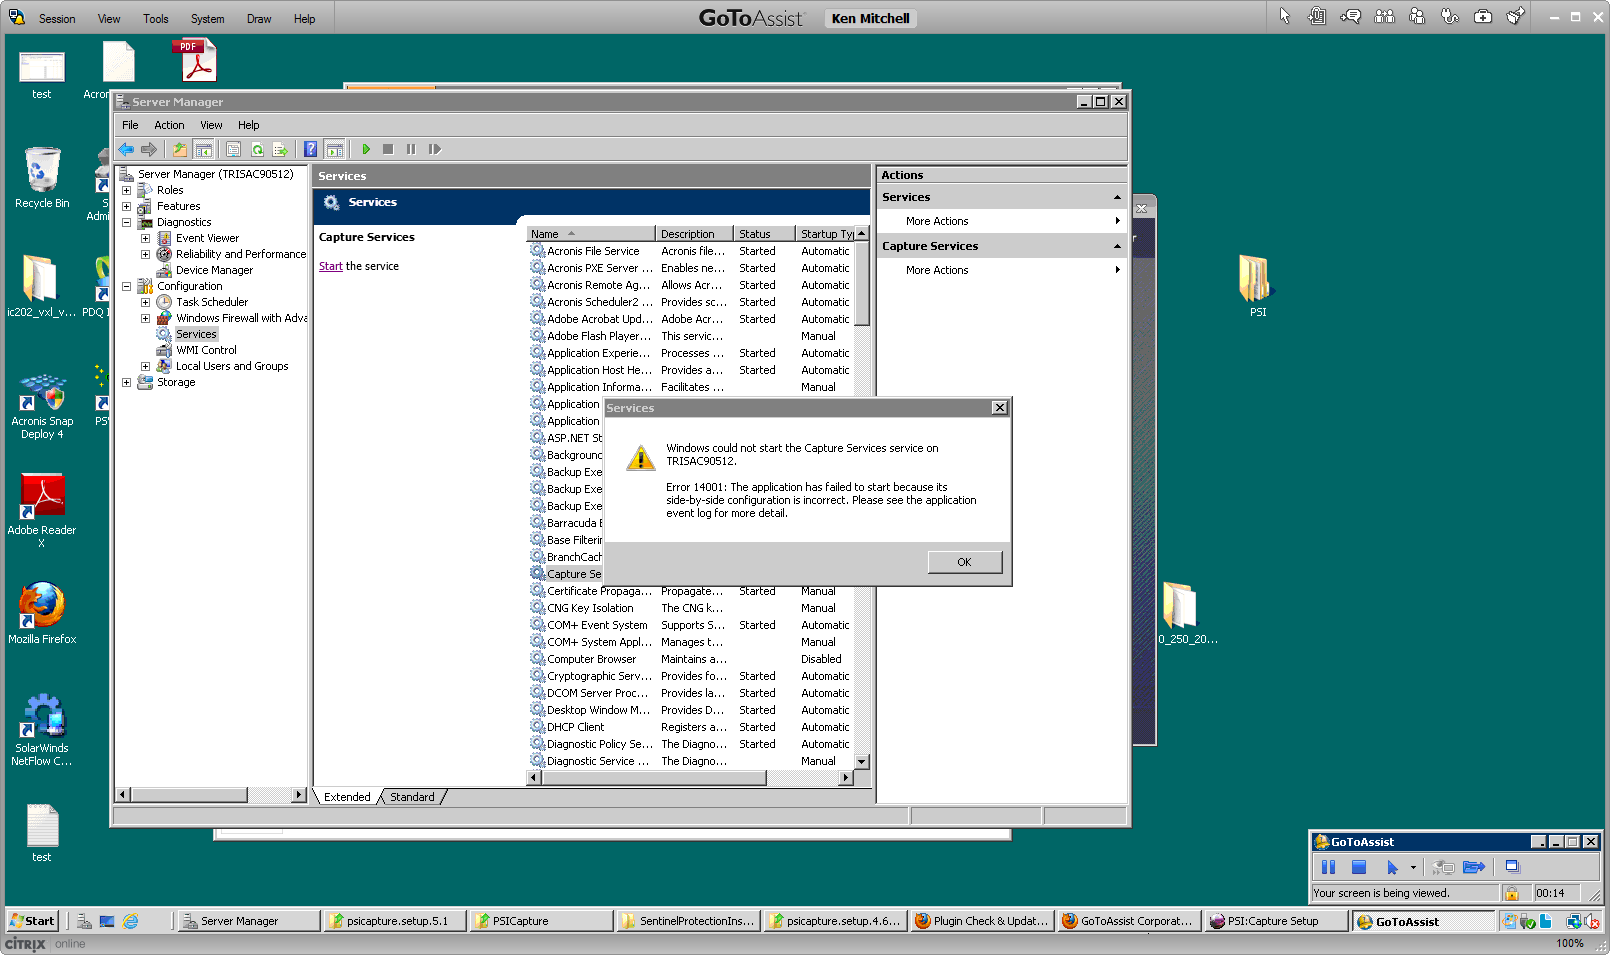Select the Acronis File Service row

tap(691, 251)
